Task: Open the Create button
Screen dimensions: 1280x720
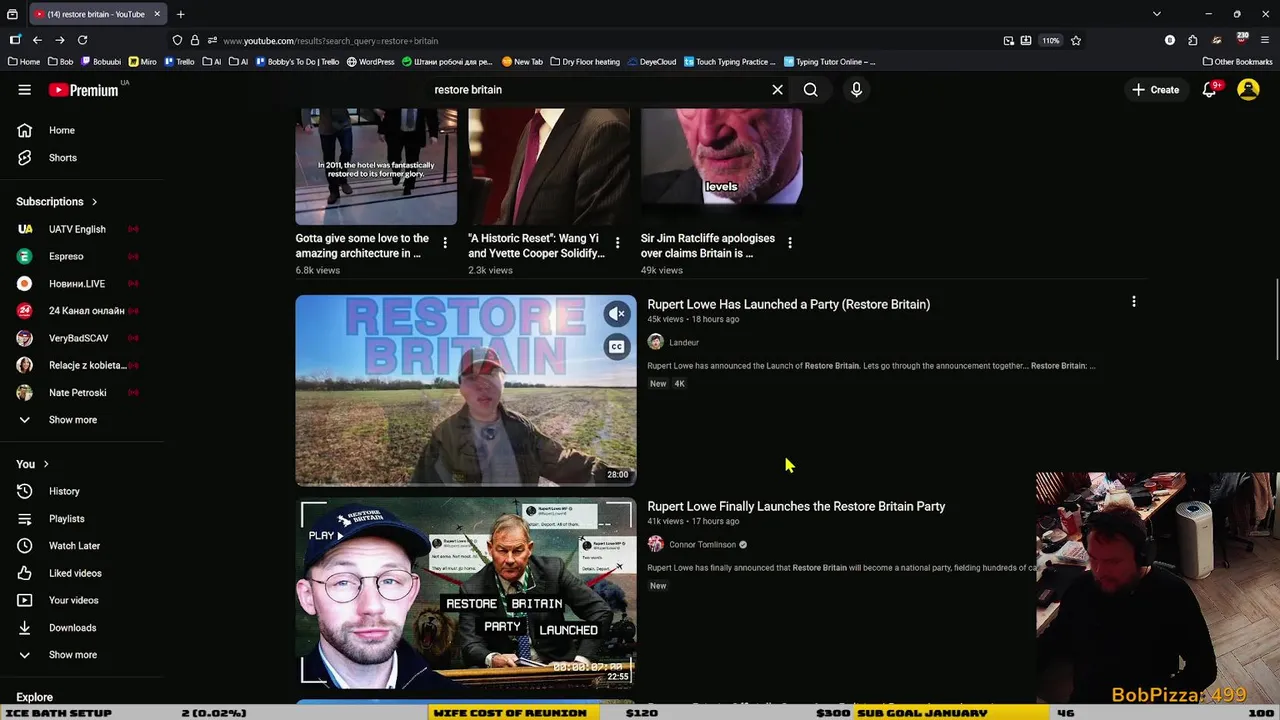Action: [1156, 90]
